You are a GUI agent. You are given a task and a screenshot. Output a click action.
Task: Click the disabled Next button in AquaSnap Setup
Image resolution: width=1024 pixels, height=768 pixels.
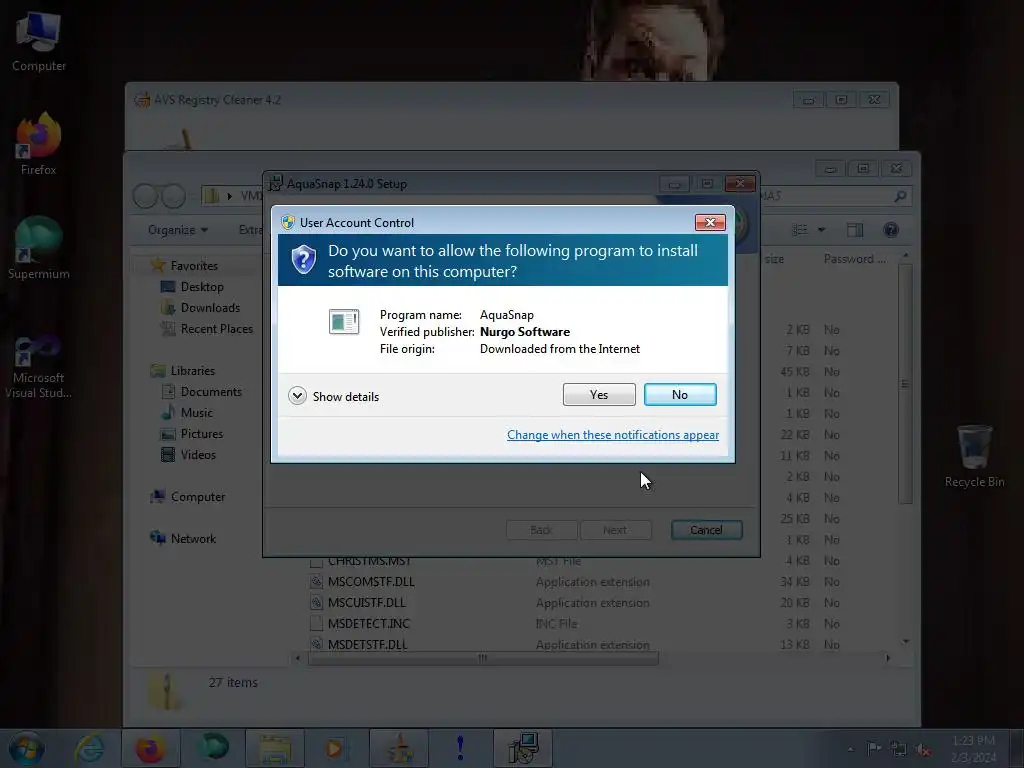[x=615, y=530]
